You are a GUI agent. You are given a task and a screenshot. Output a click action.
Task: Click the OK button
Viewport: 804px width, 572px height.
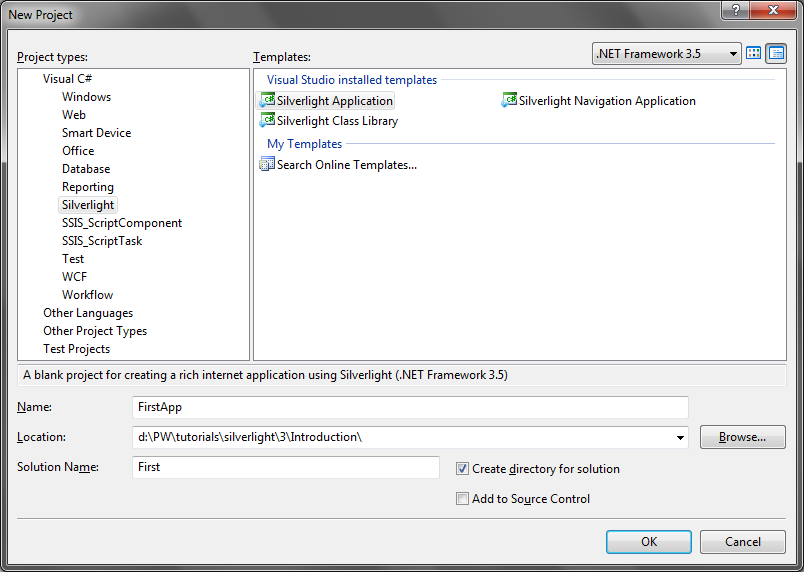(649, 542)
